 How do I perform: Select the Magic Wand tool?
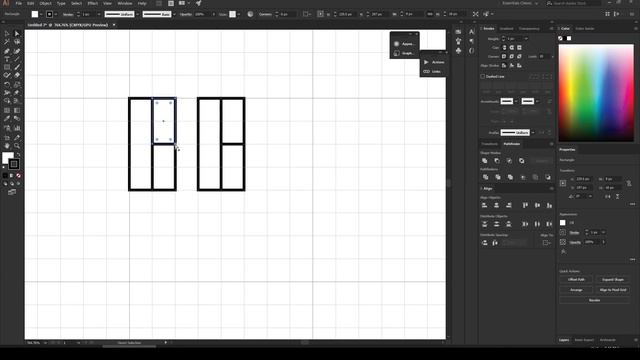(7, 42)
